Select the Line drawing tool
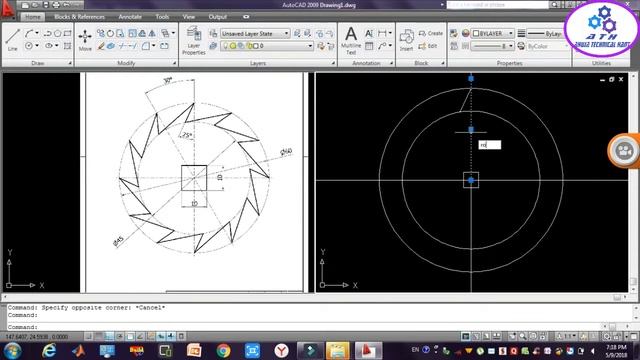This screenshot has width=640, height=360. tap(13, 40)
